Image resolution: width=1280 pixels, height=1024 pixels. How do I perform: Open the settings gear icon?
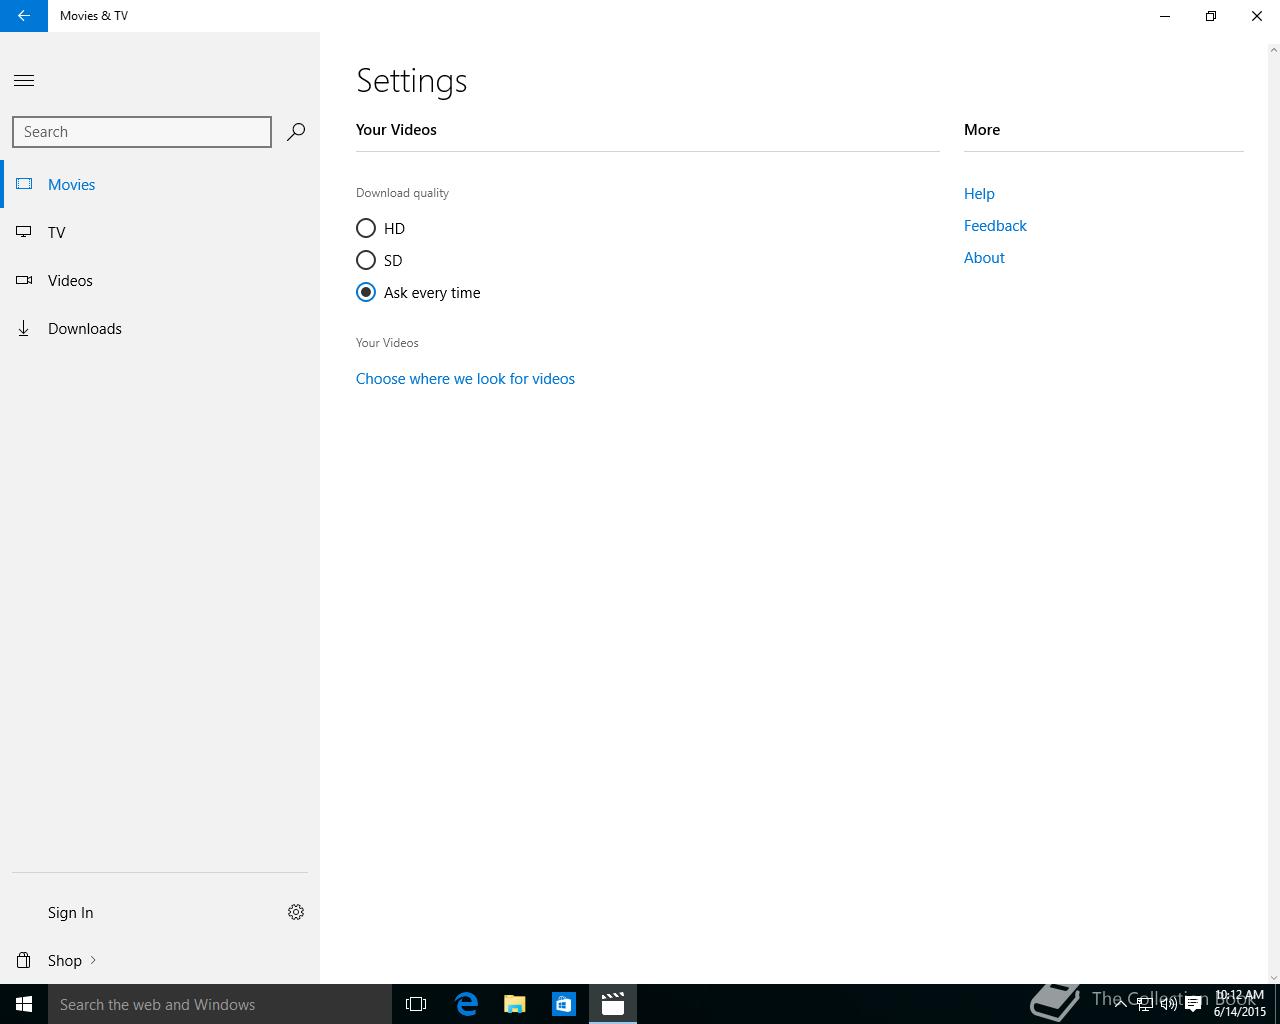296,912
